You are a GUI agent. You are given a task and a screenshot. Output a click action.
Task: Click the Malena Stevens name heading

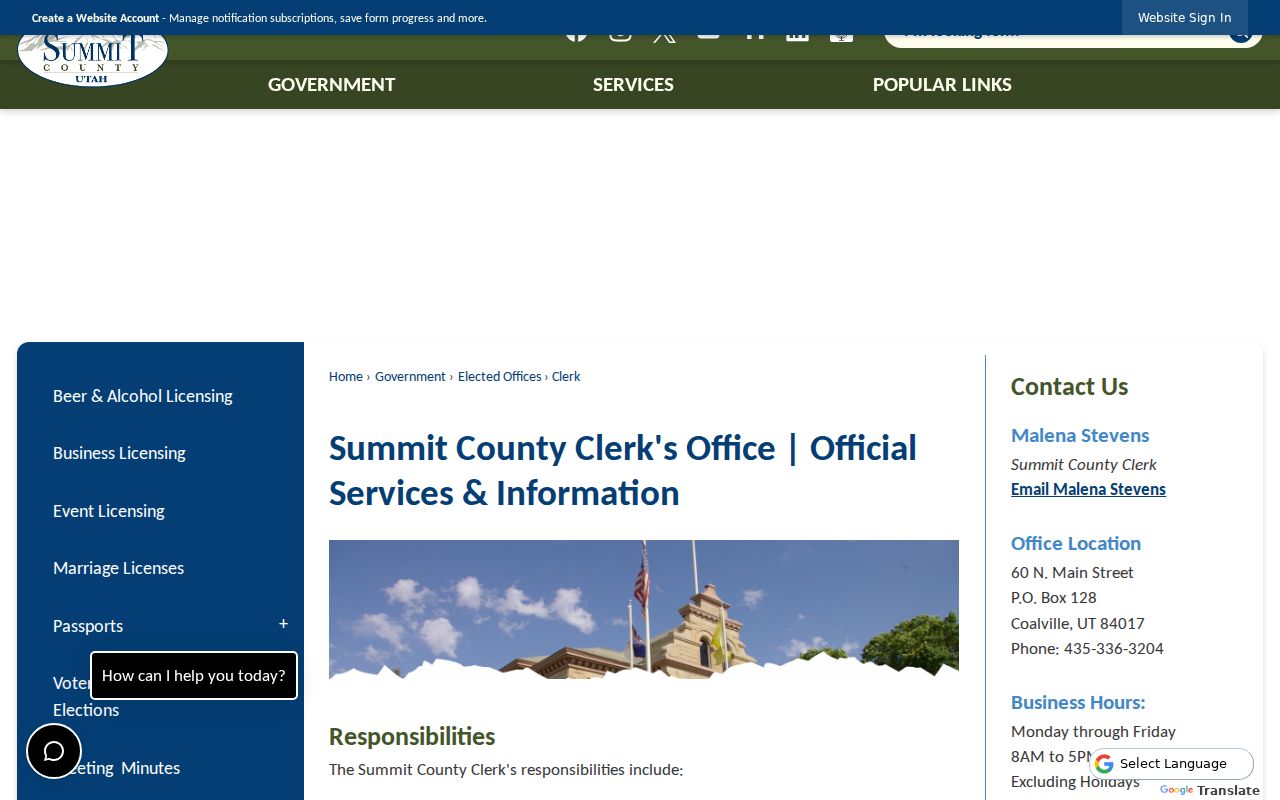click(1080, 435)
